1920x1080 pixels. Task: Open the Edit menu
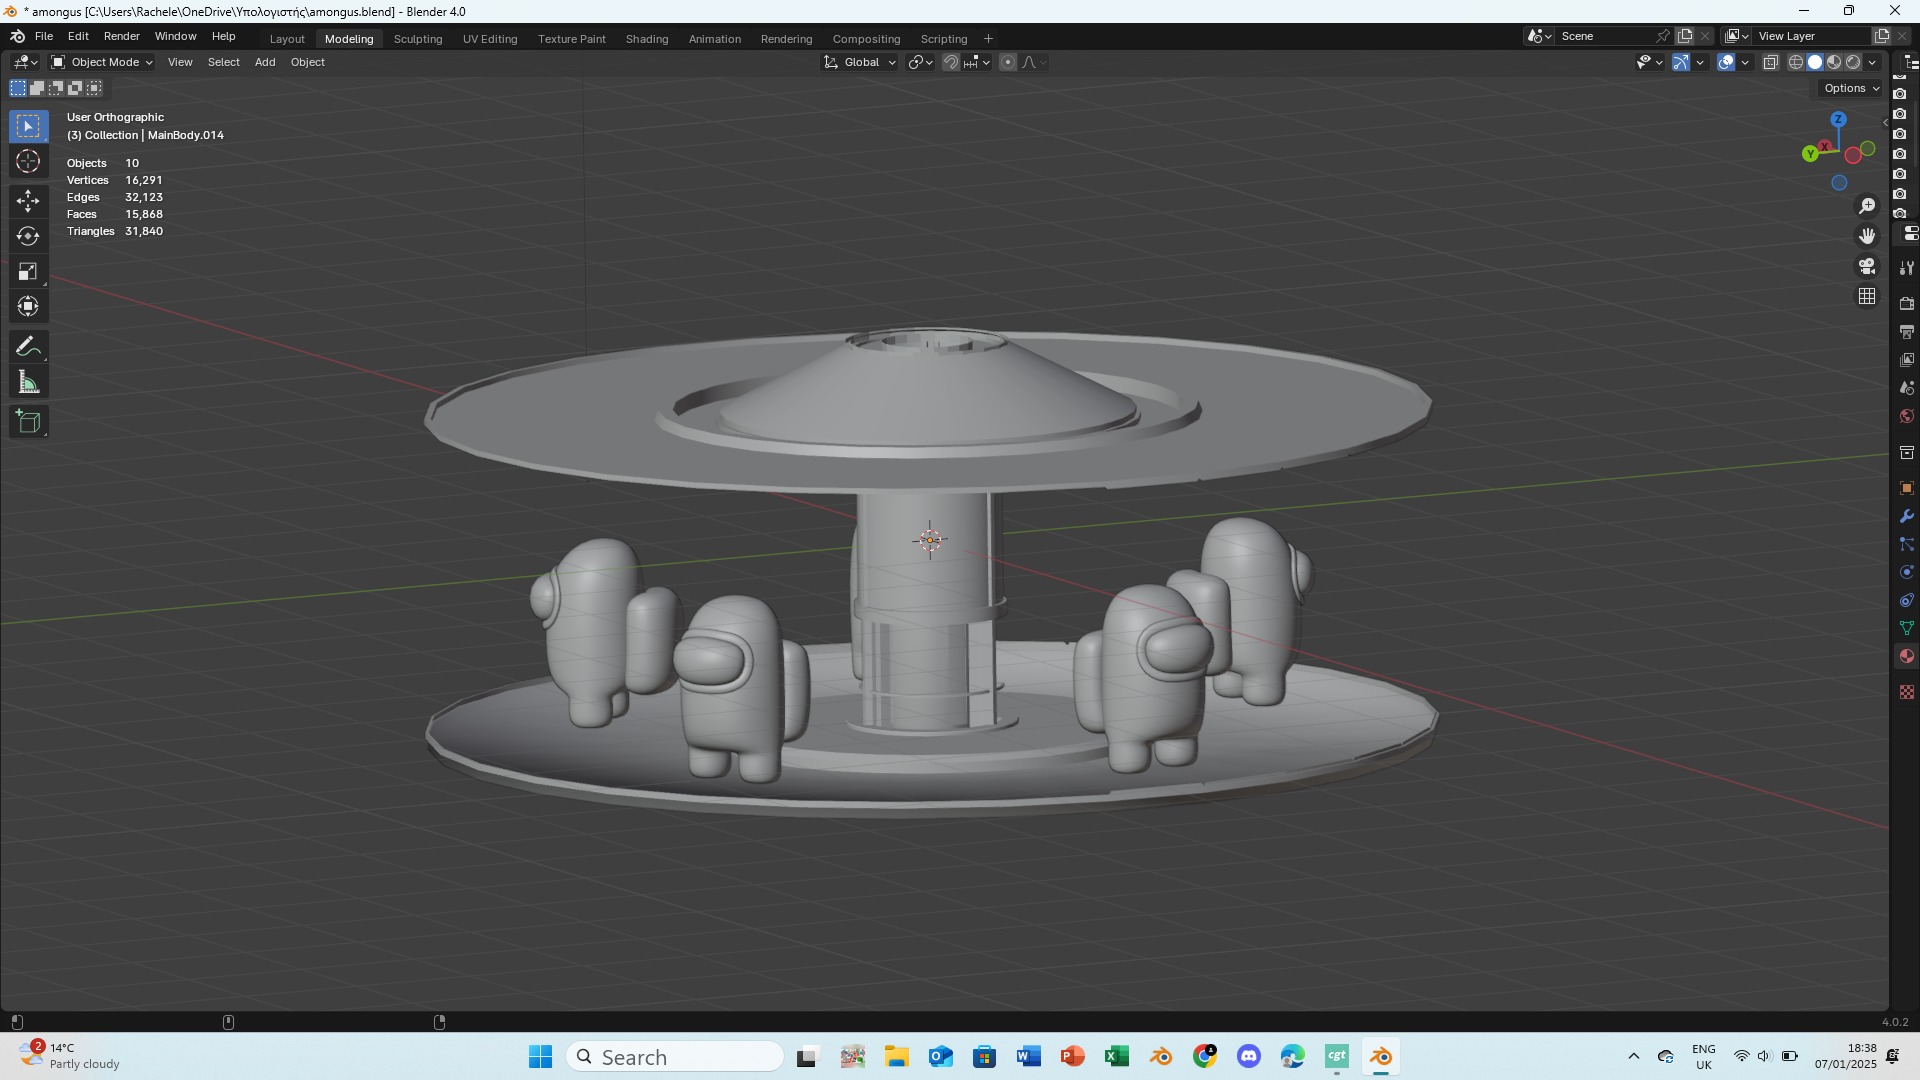pyautogui.click(x=78, y=36)
